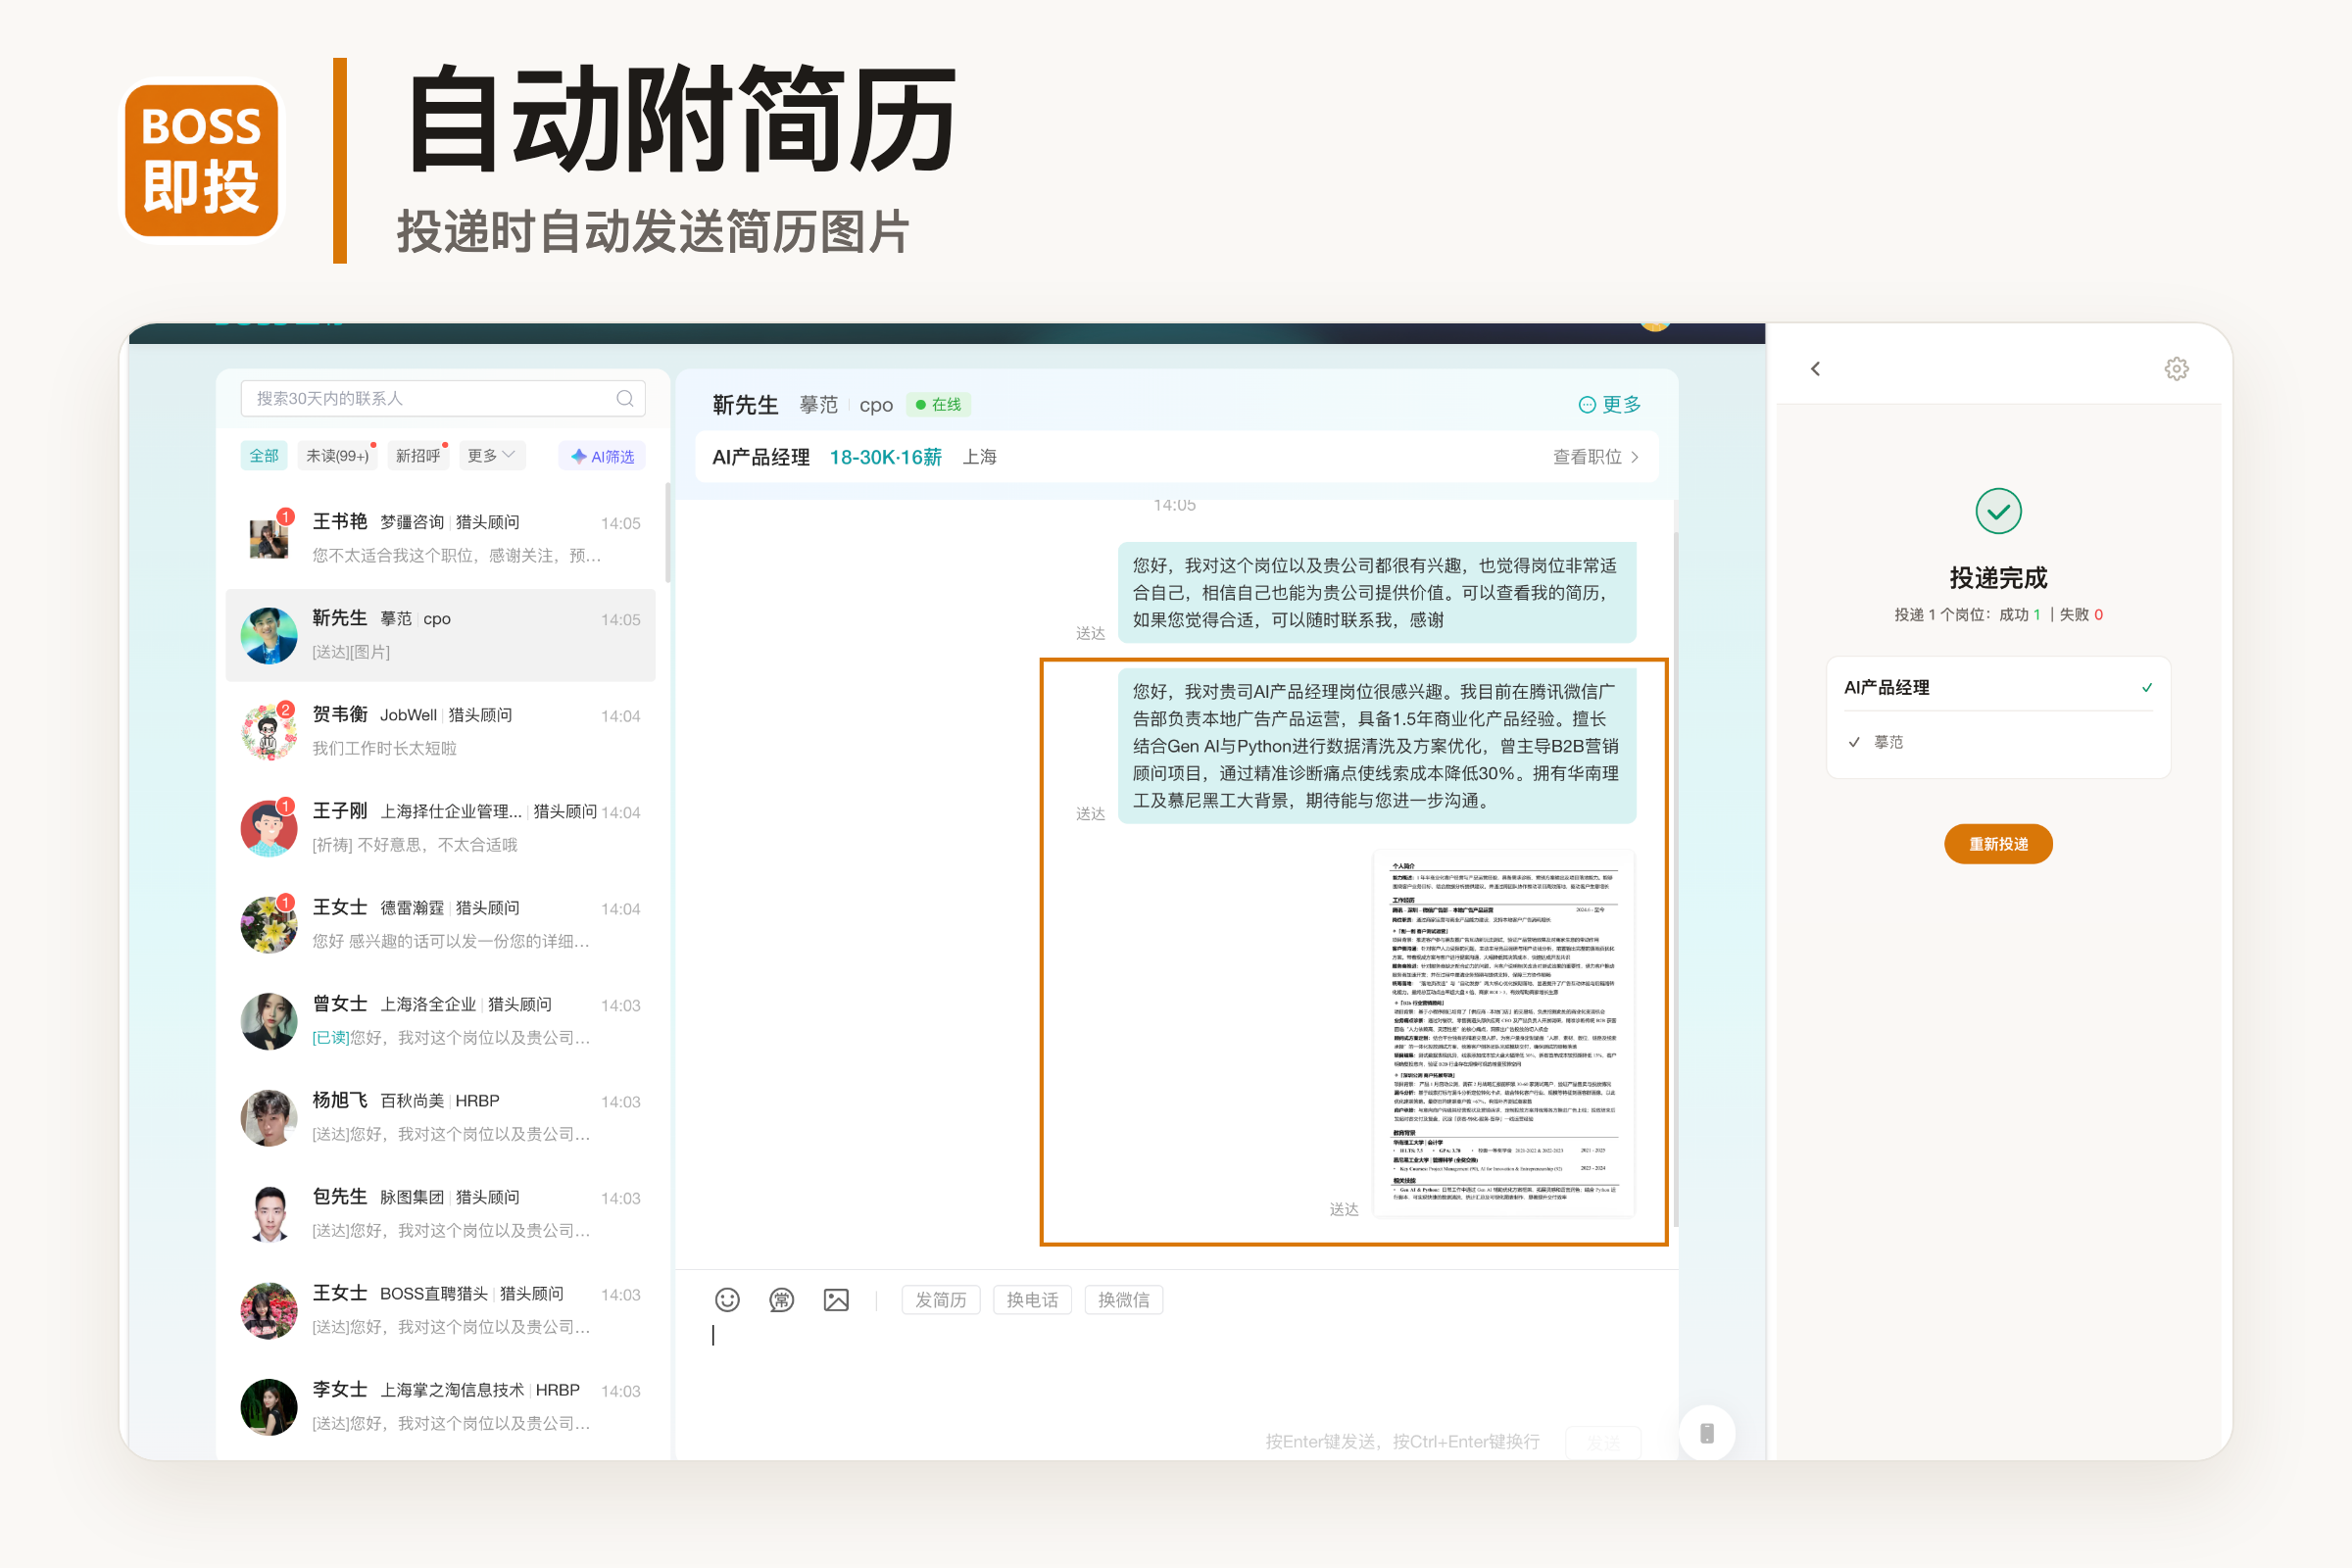This screenshot has width=2352, height=1568.
Task: Open 王子刚 avatar
Action: 269,828
